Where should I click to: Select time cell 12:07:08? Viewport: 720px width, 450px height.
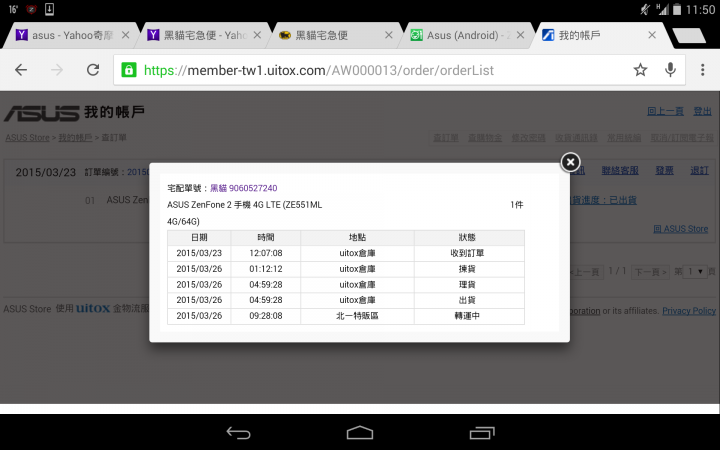click(x=266, y=253)
